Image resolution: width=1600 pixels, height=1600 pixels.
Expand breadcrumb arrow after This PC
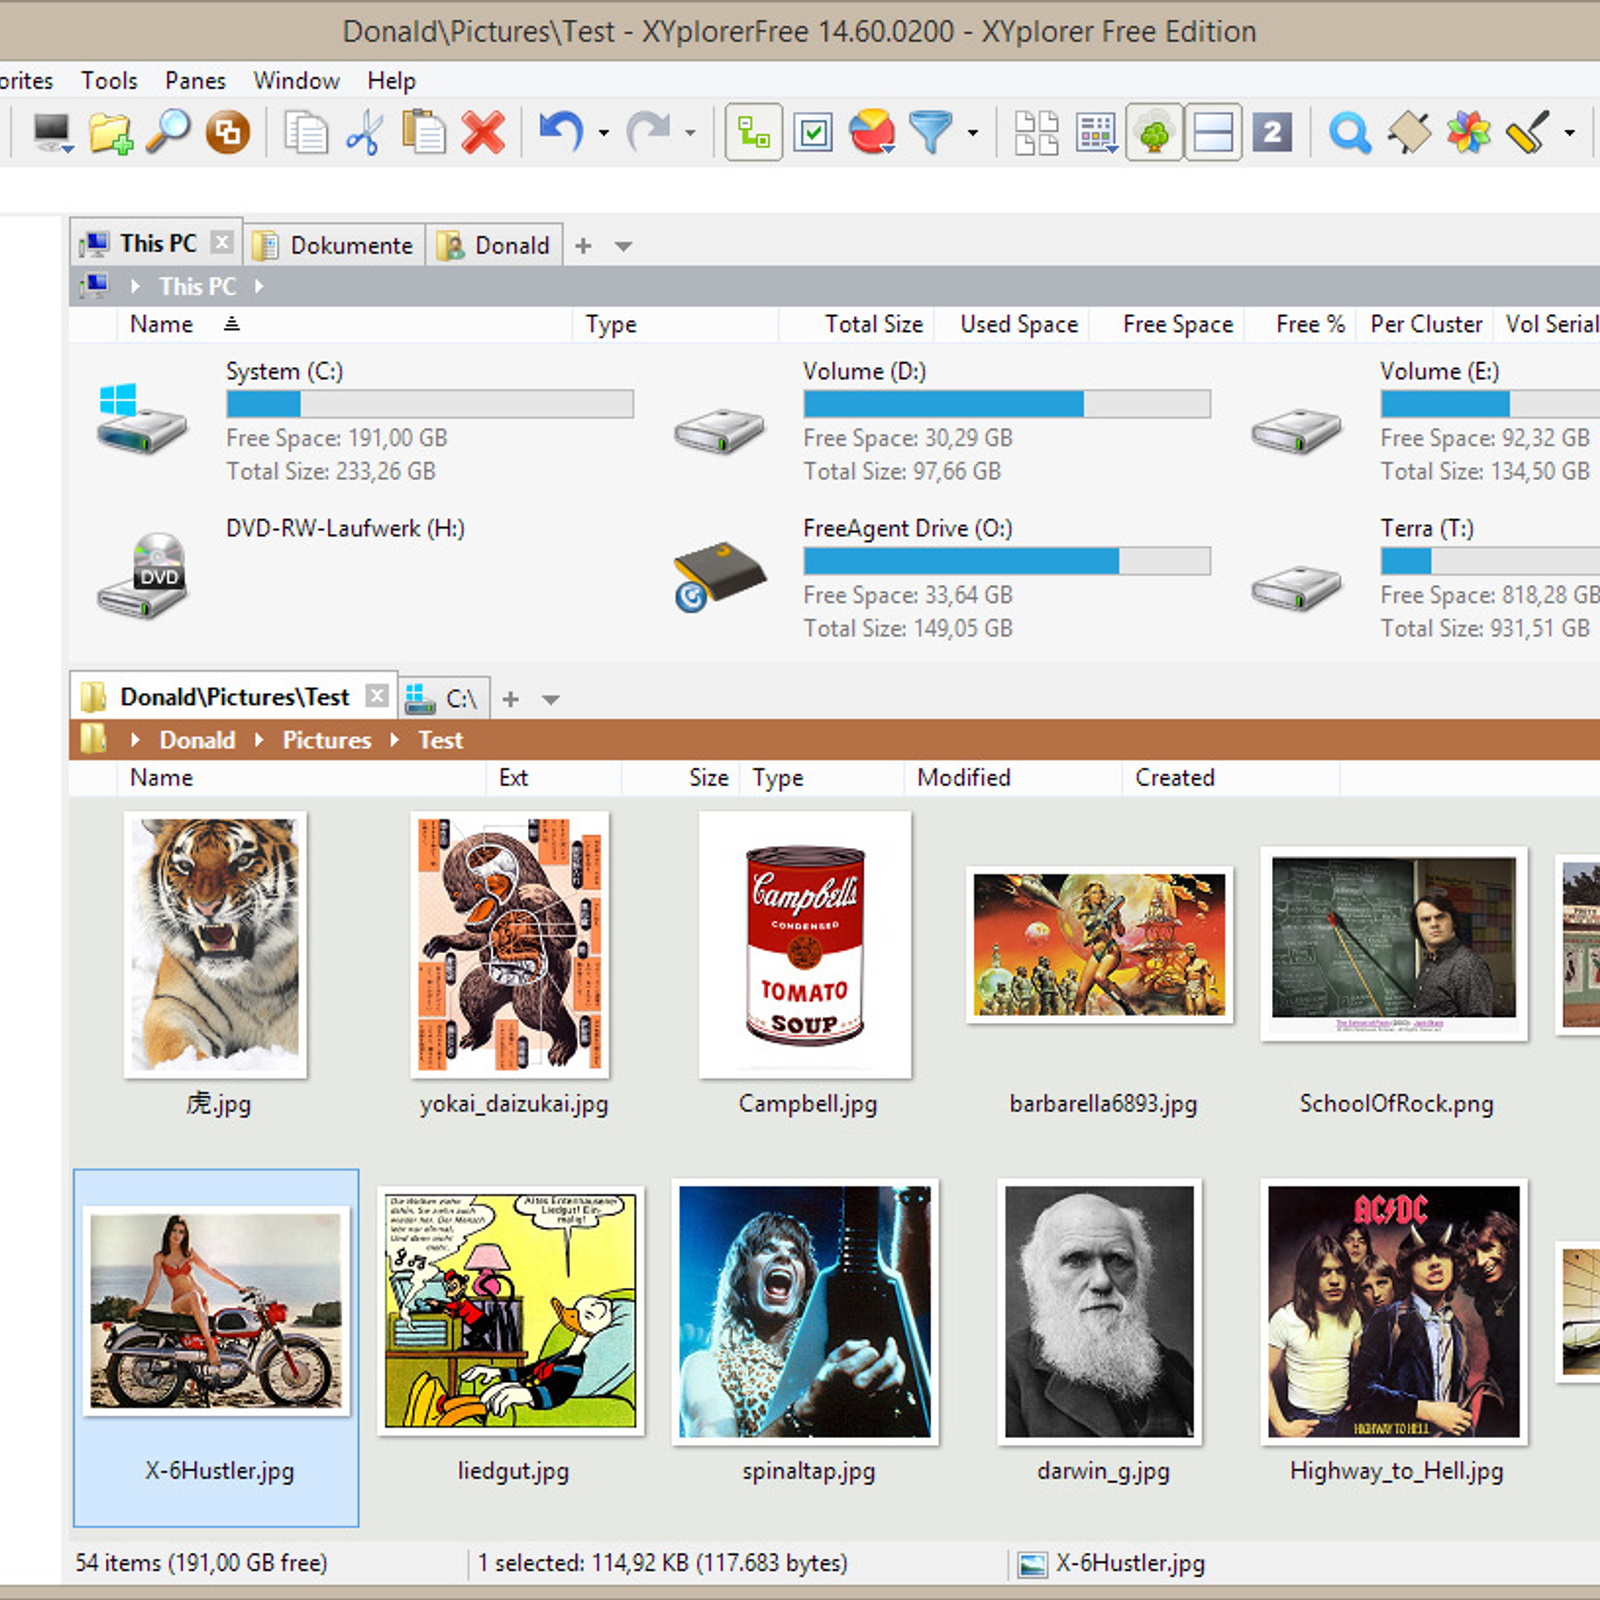[x=258, y=286]
